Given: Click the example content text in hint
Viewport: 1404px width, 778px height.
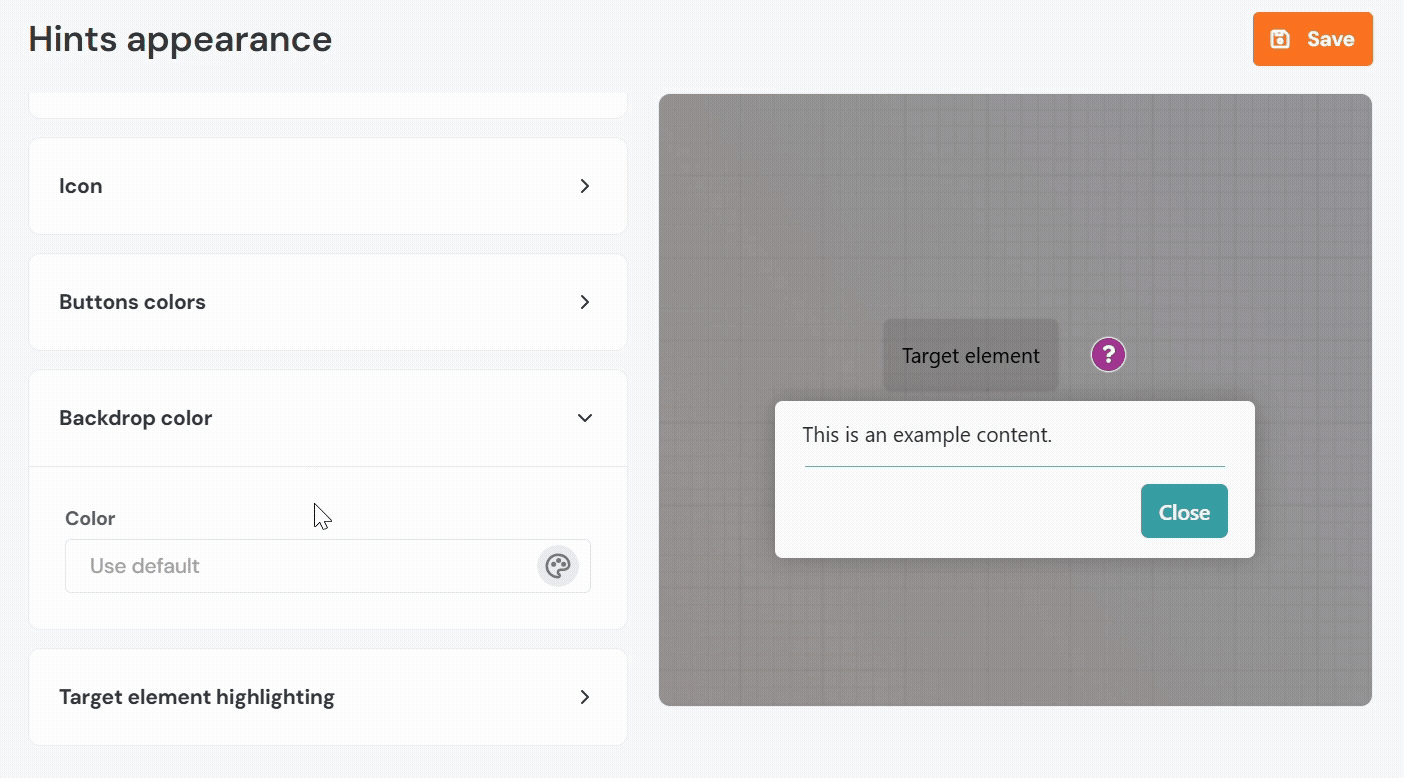Looking at the screenshot, I should (927, 435).
